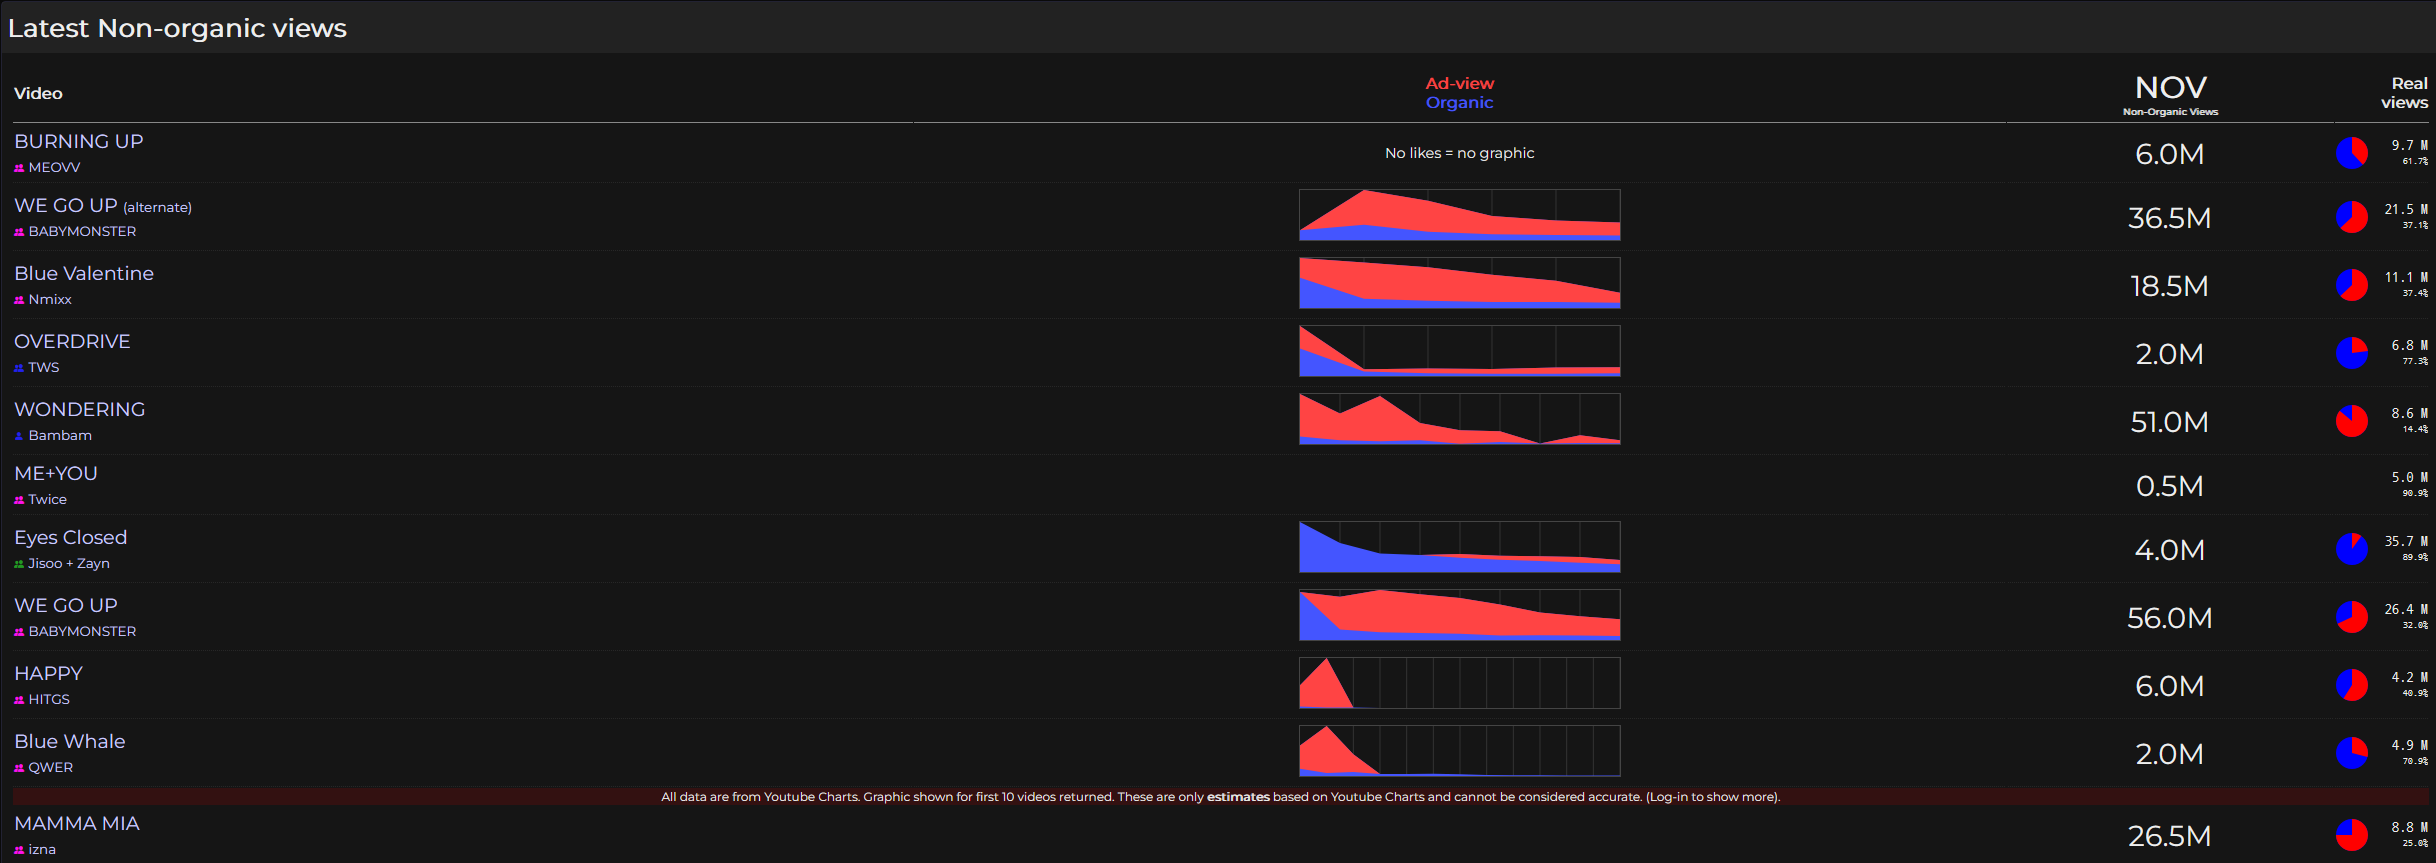Click the pie chart in the BURNING UP row

click(2352, 153)
